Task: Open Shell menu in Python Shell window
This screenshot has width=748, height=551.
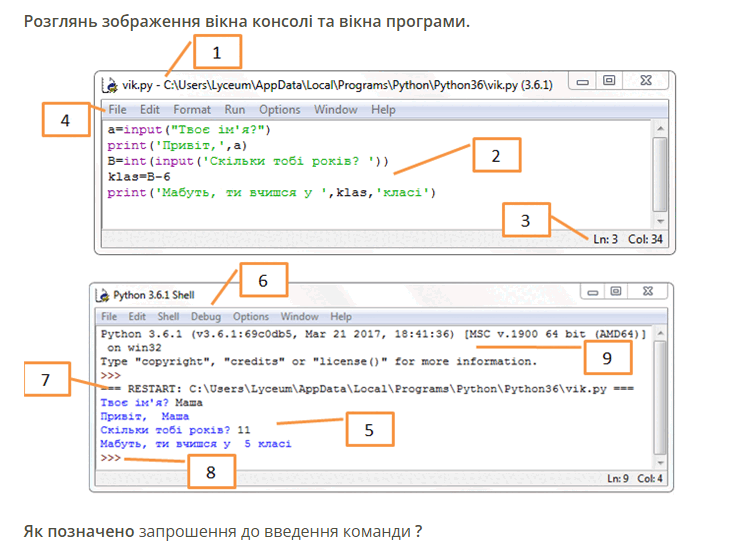Action: (x=168, y=317)
